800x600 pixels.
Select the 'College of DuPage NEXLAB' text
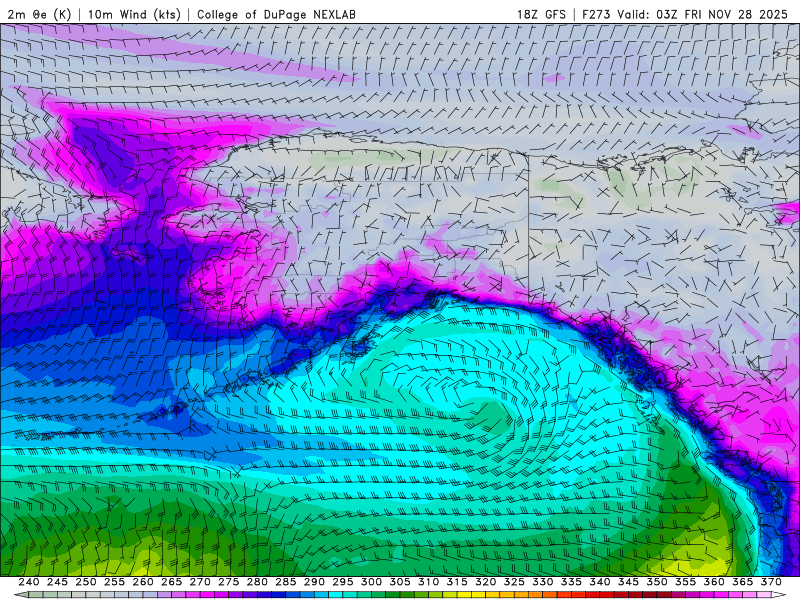tap(276, 14)
